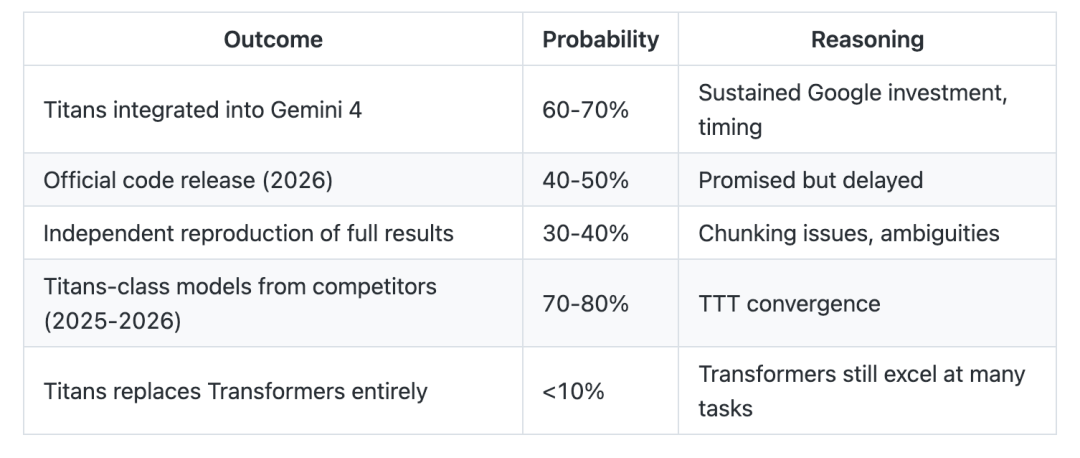Image resolution: width=1080 pixels, height=458 pixels.
Task: Click the Probability column header
Action: click(600, 40)
